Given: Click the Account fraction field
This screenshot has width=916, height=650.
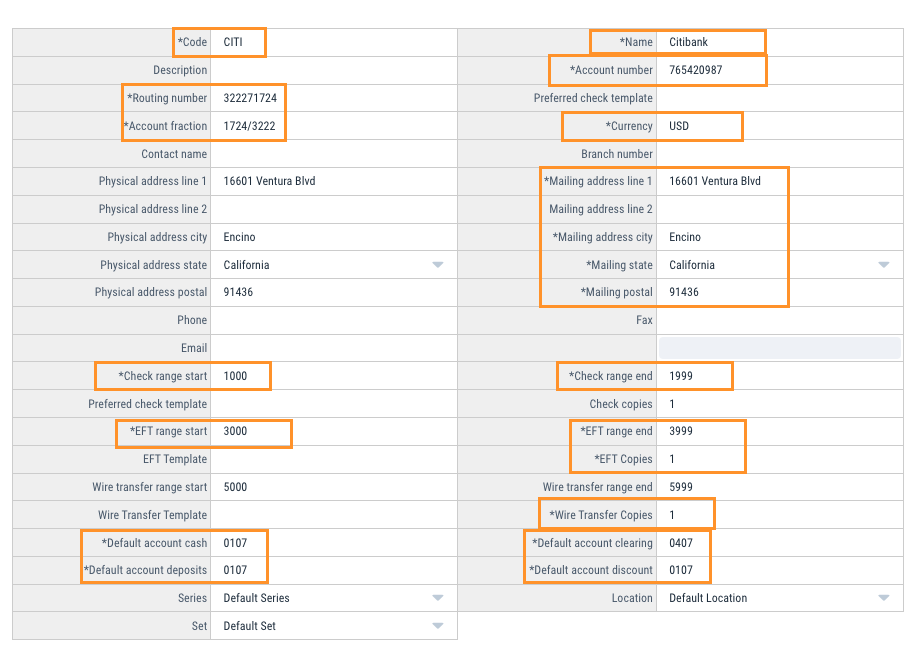Looking at the screenshot, I should tap(248, 126).
